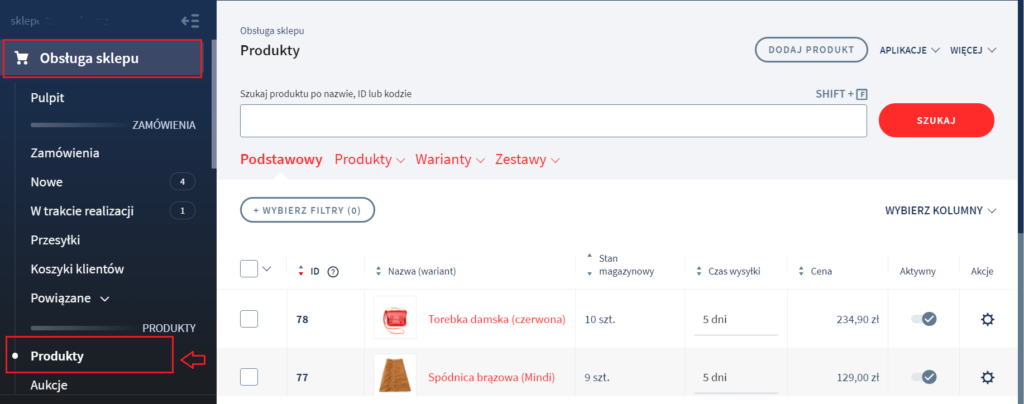The width and height of the screenshot is (1024, 404).
Task: Click the product search input field
Action: coord(553,120)
